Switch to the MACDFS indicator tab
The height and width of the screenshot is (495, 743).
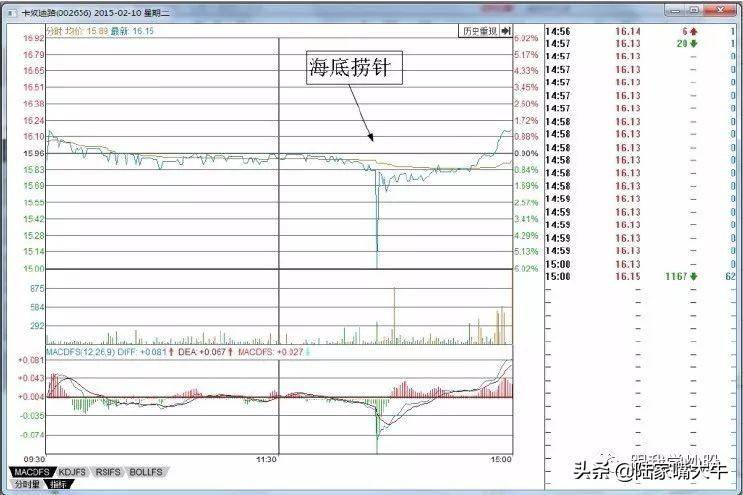click(x=31, y=472)
